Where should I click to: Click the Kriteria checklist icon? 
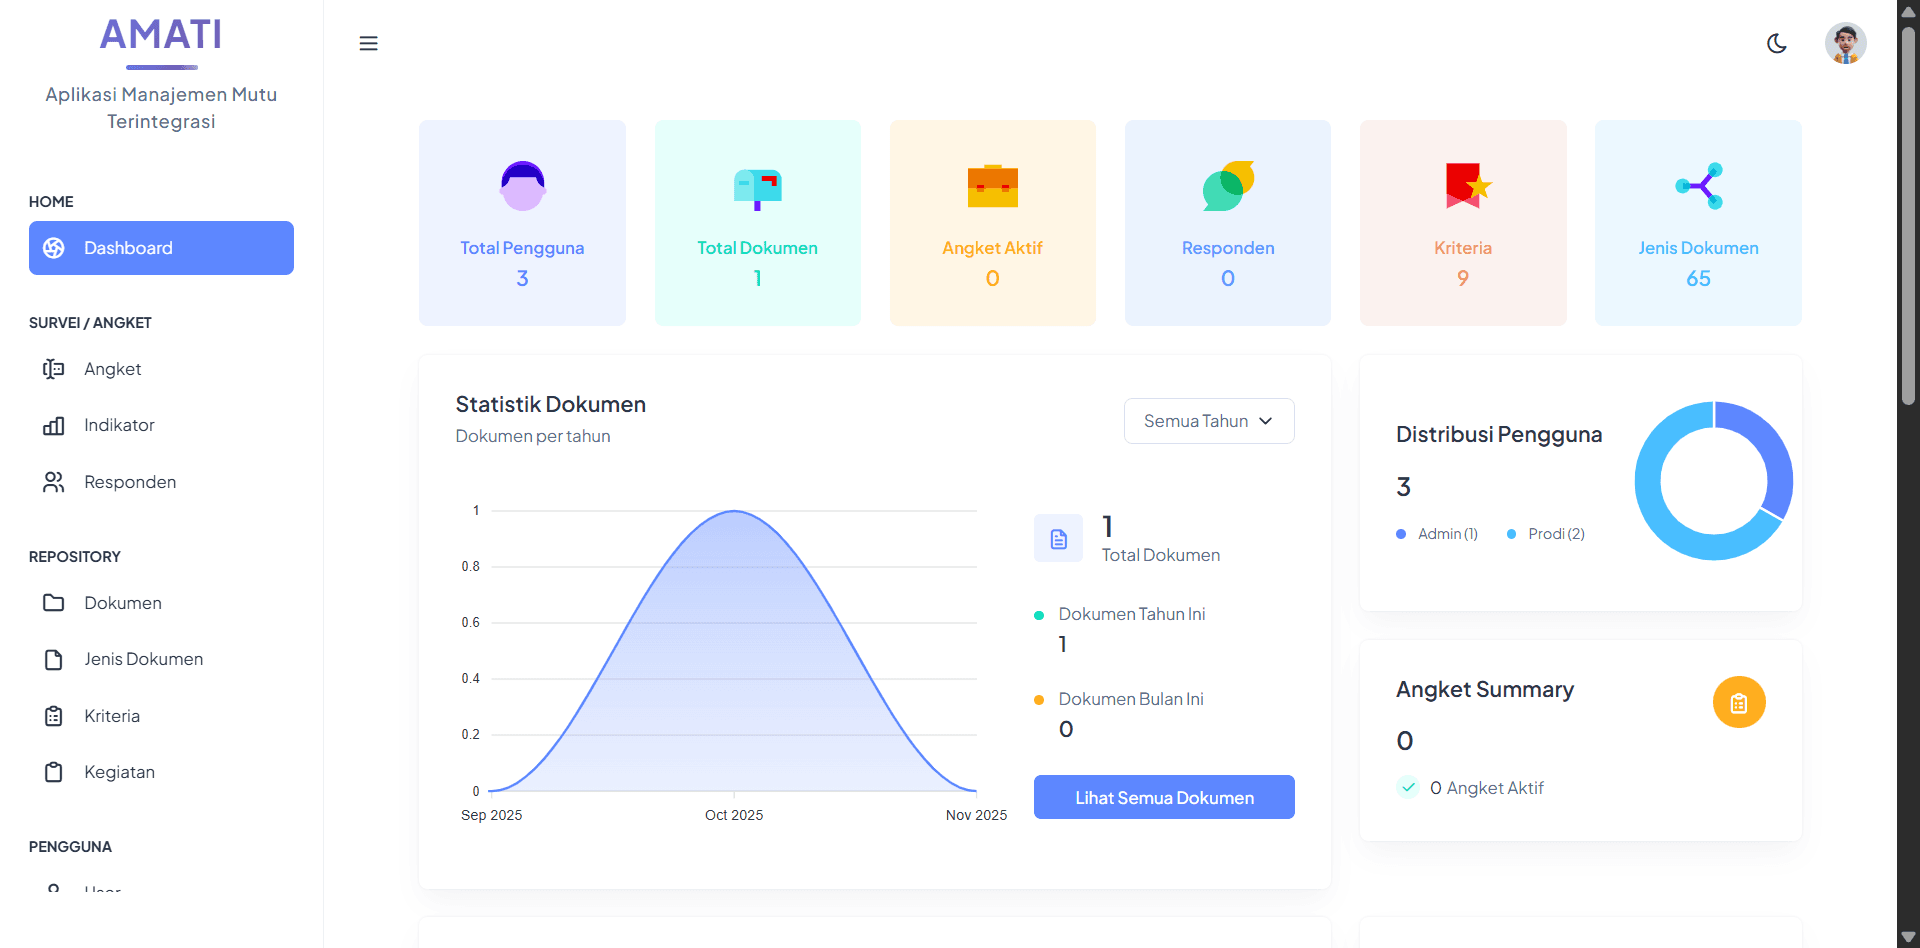(x=54, y=716)
